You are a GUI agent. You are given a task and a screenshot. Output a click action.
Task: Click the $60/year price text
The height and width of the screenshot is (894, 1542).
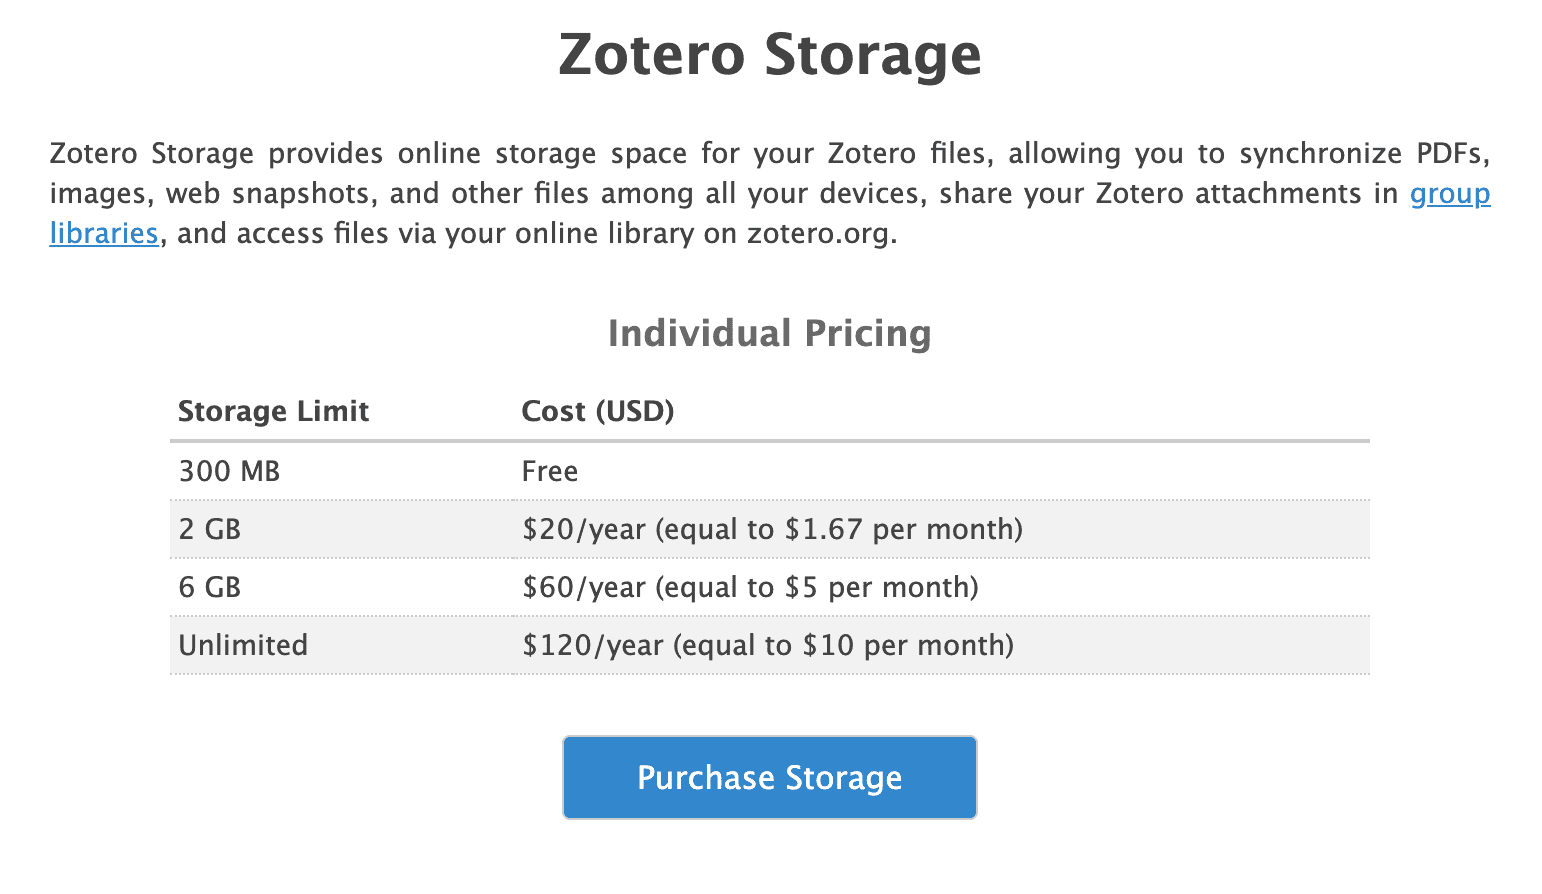(583, 587)
